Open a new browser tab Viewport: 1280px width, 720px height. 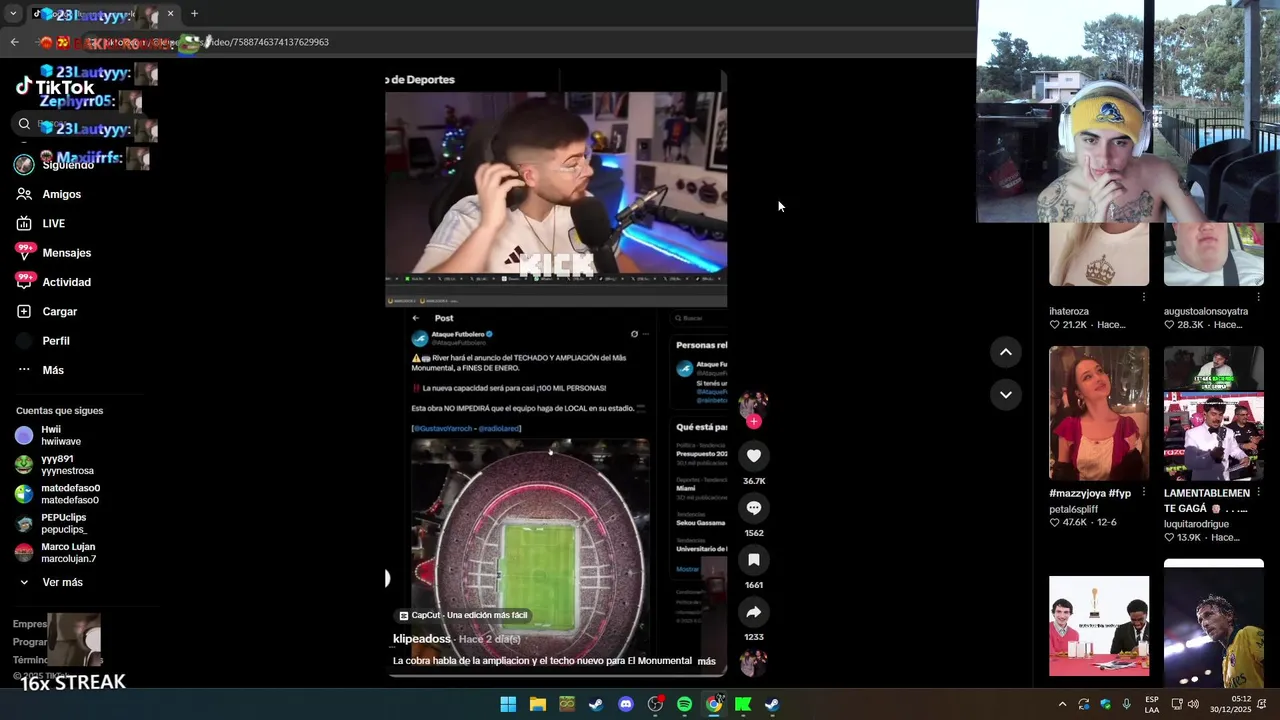click(194, 14)
